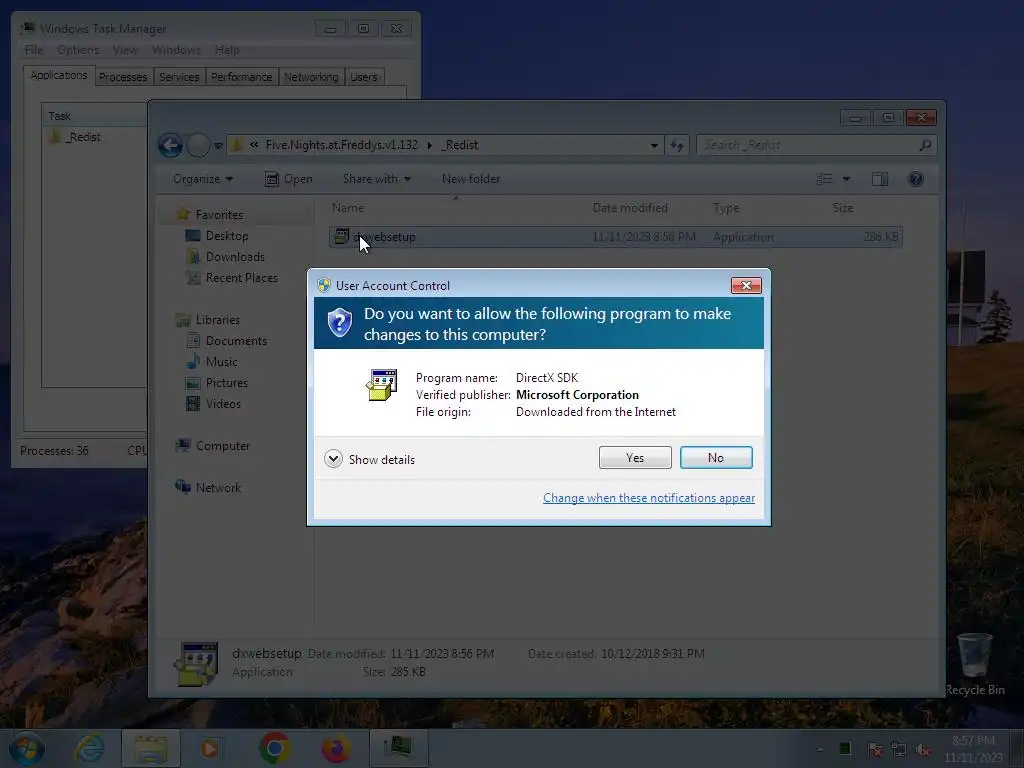Click the Explorer Back navigation arrow

tap(170, 145)
